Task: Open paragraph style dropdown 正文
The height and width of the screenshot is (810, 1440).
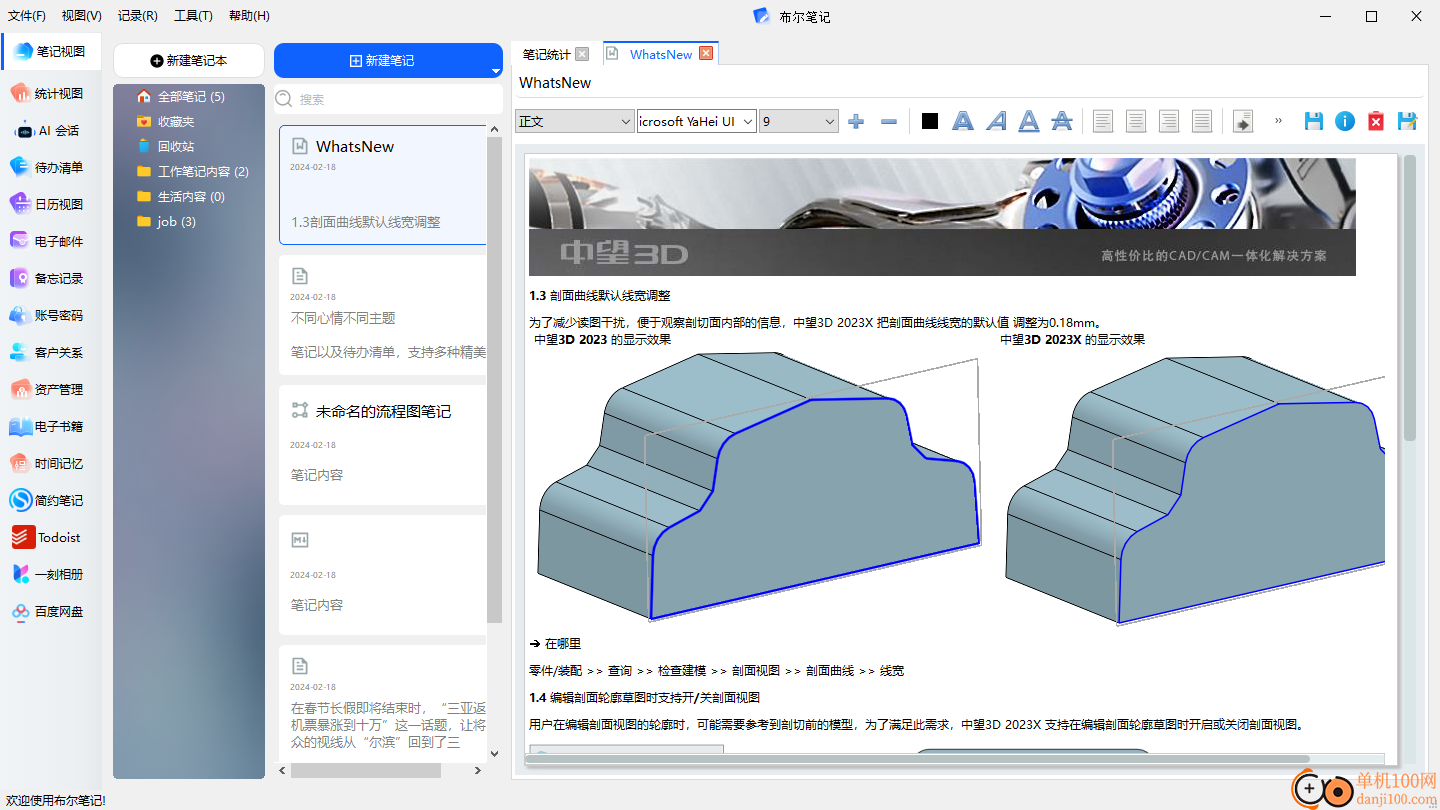Action: [575, 121]
